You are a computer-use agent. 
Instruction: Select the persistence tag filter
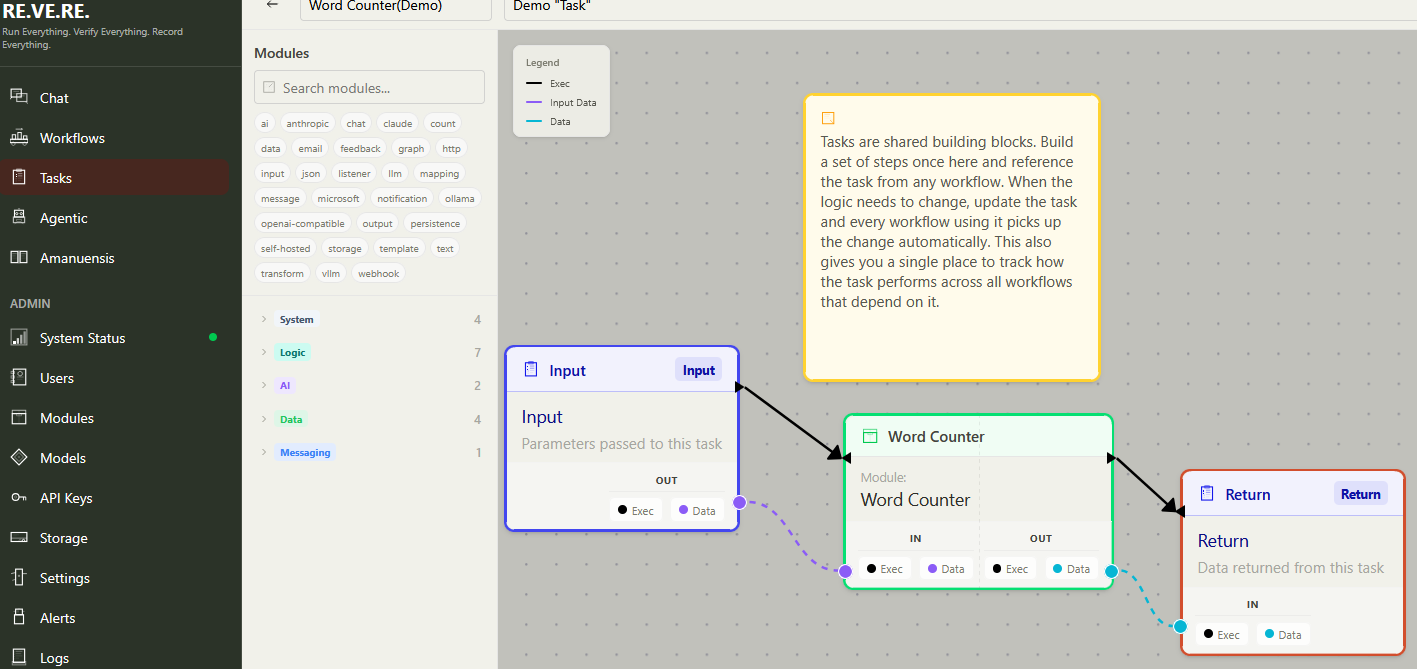coord(435,224)
